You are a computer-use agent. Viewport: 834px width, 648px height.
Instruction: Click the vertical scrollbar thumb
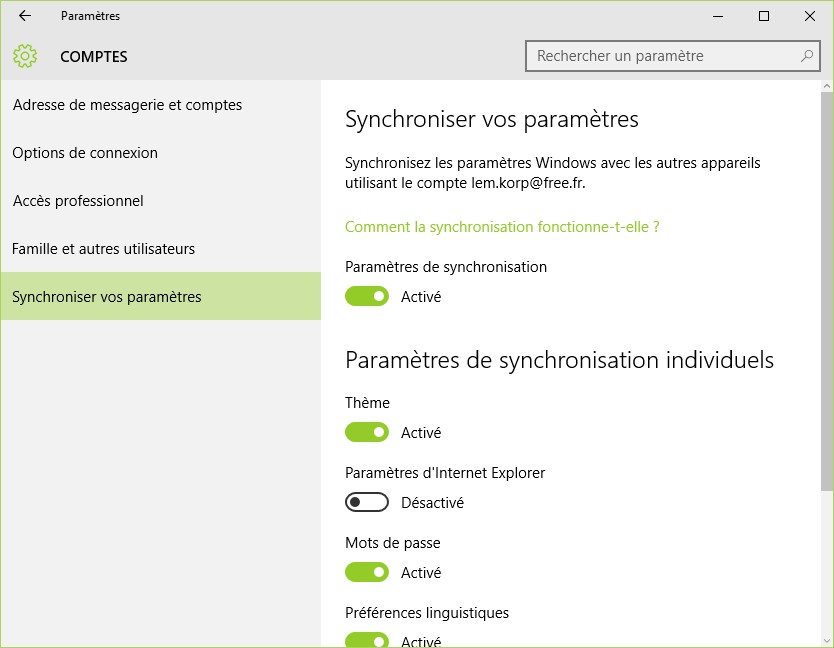[826, 290]
